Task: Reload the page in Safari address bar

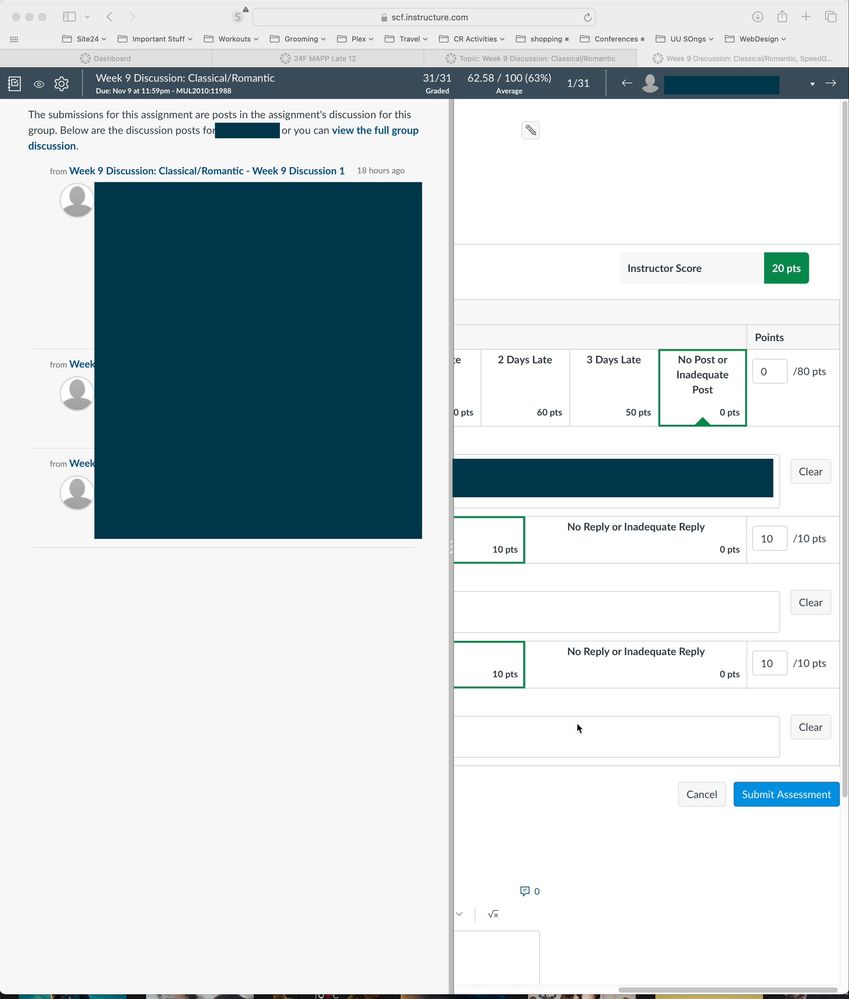Action: pyautogui.click(x=587, y=17)
